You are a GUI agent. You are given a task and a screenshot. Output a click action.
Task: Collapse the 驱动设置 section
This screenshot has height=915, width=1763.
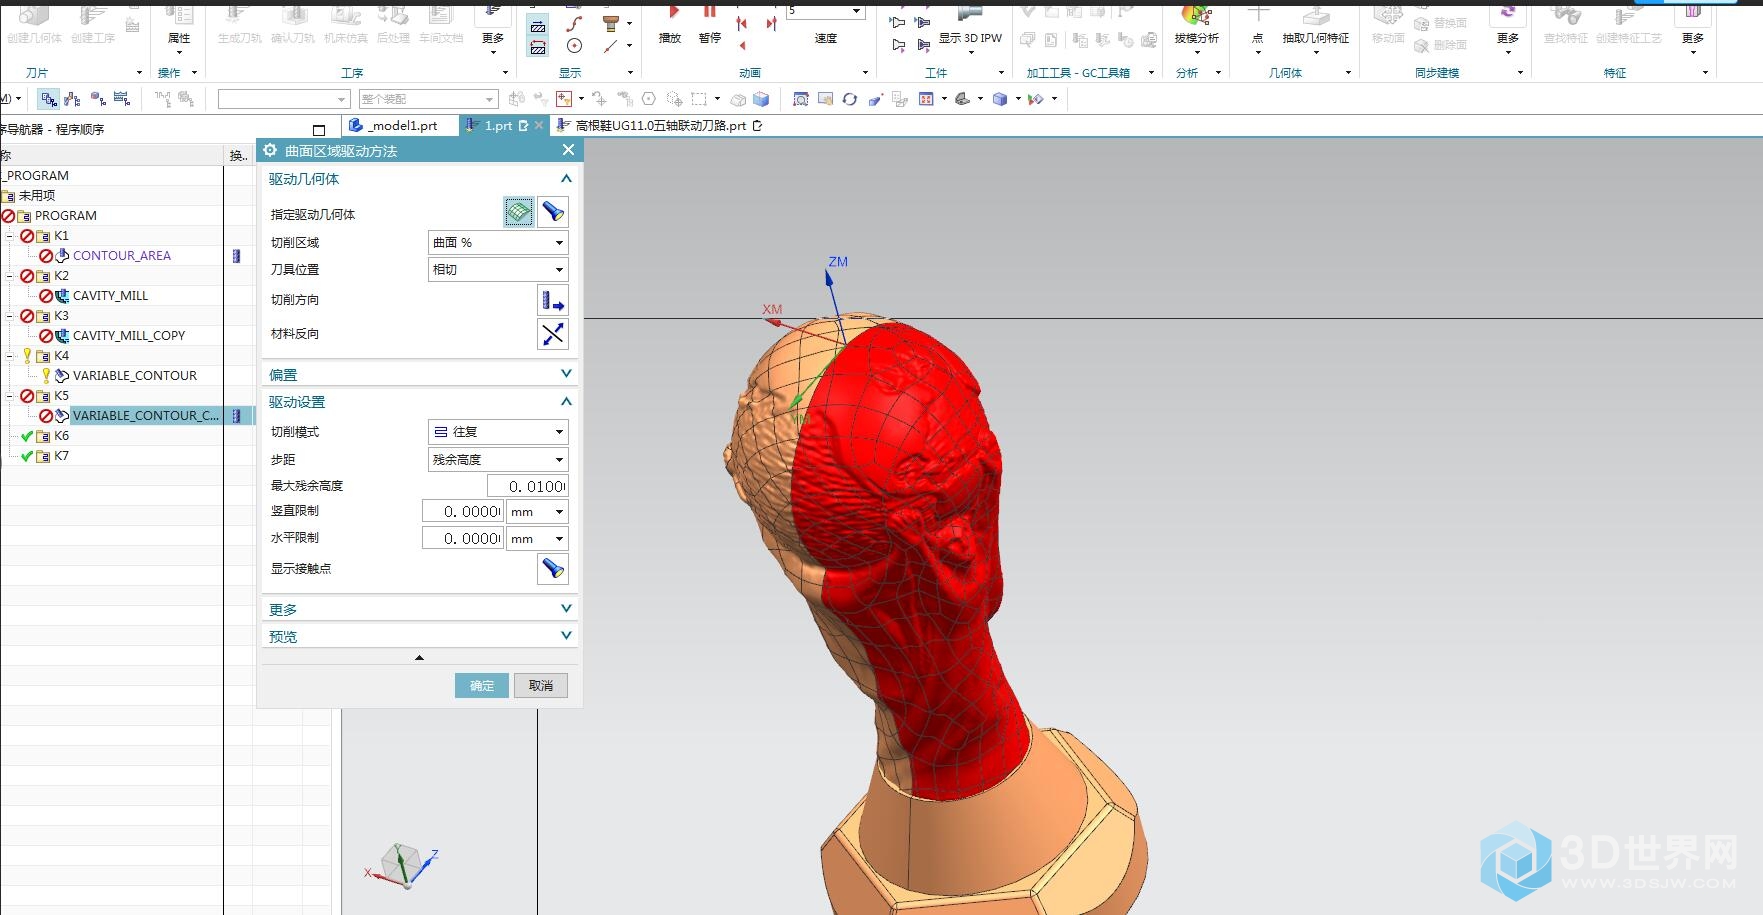pyautogui.click(x=566, y=402)
